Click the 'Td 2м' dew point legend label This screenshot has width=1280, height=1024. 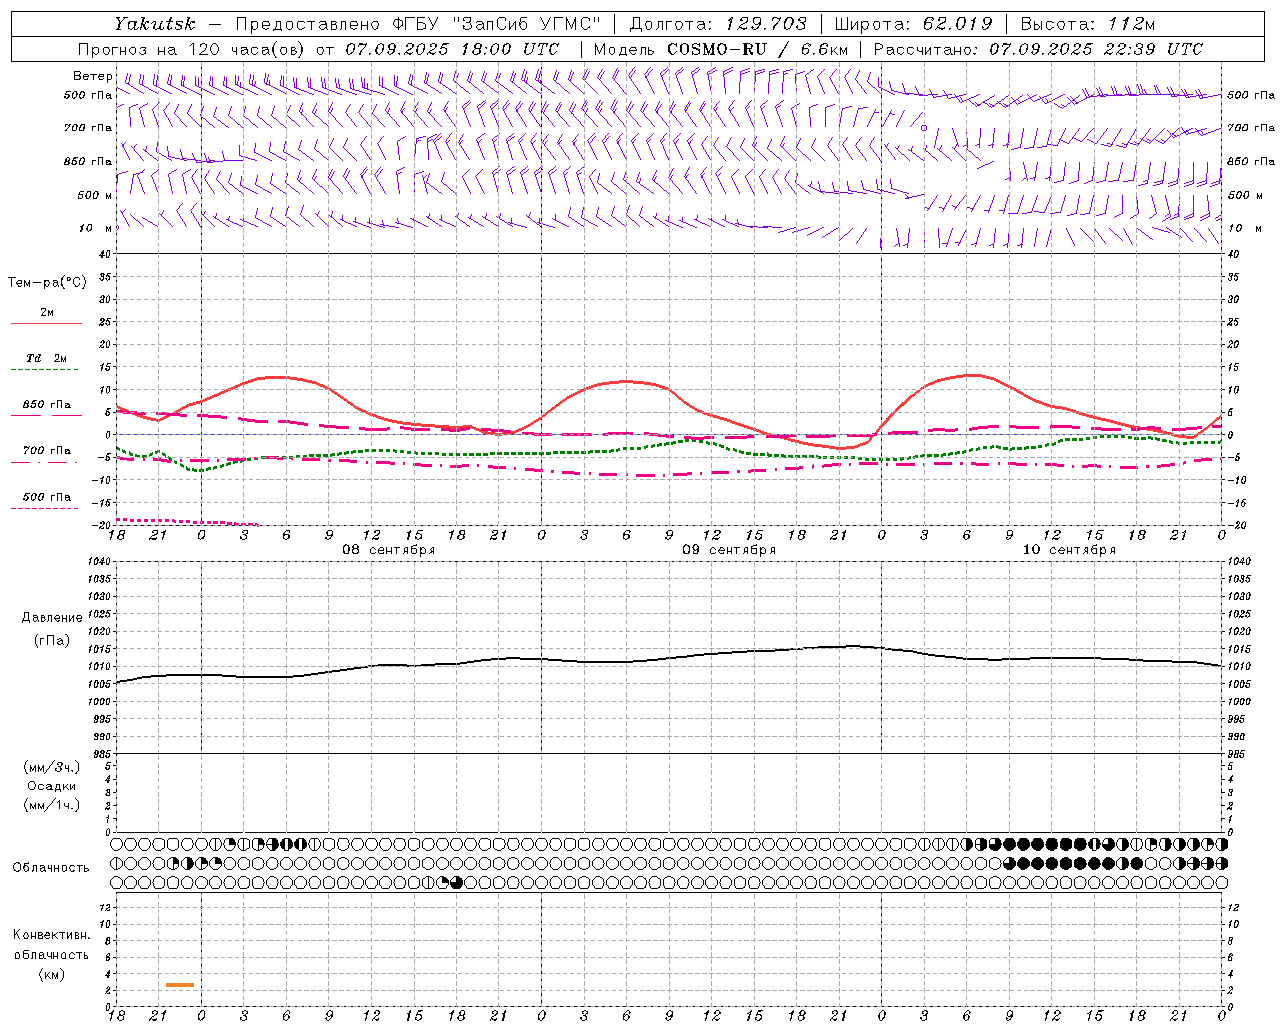tap(47, 358)
